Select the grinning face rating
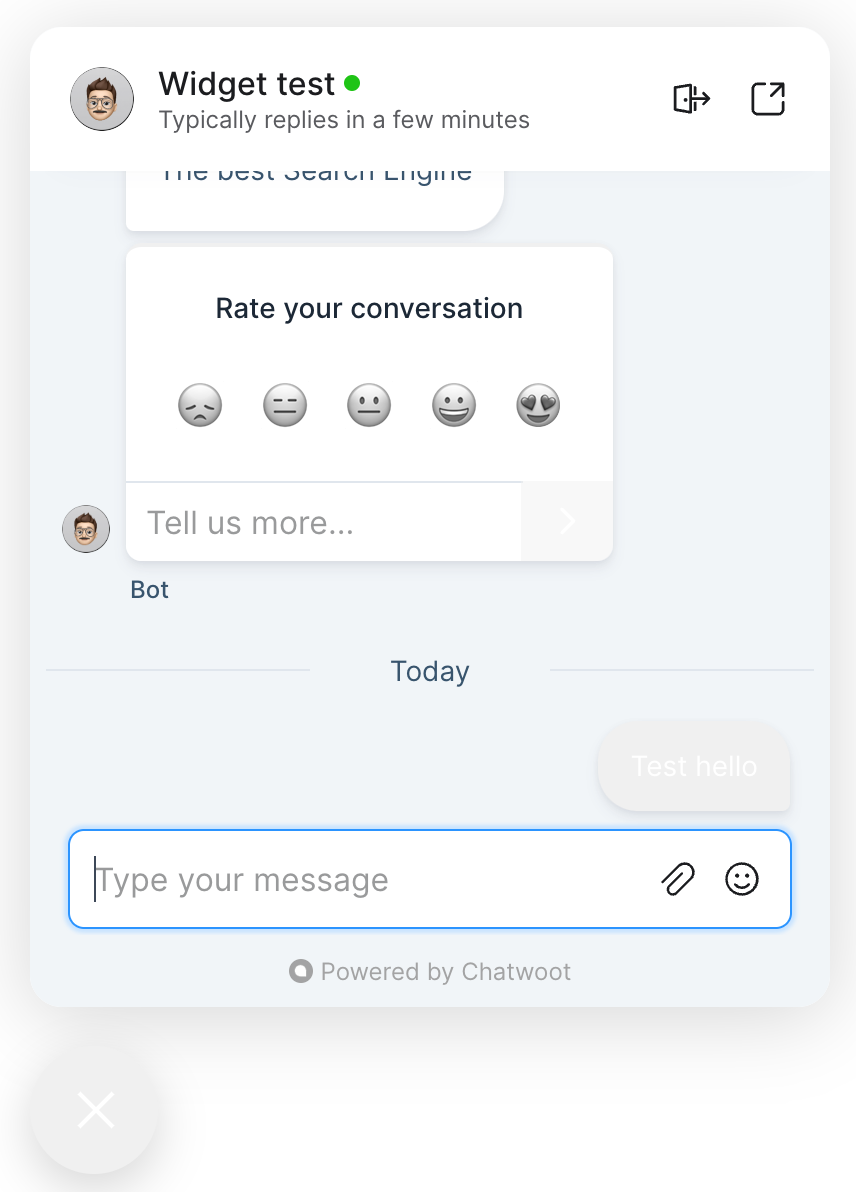This screenshot has width=856, height=1192. [x=454, y=404]
